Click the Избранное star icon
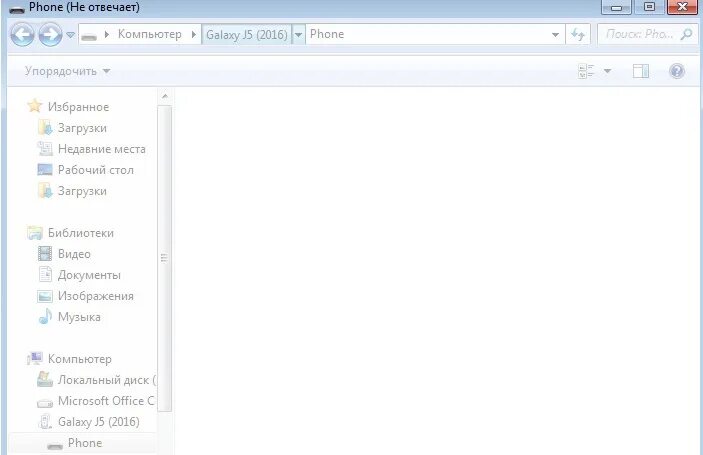This screenshot has height=455, width=703. (35, 106)
